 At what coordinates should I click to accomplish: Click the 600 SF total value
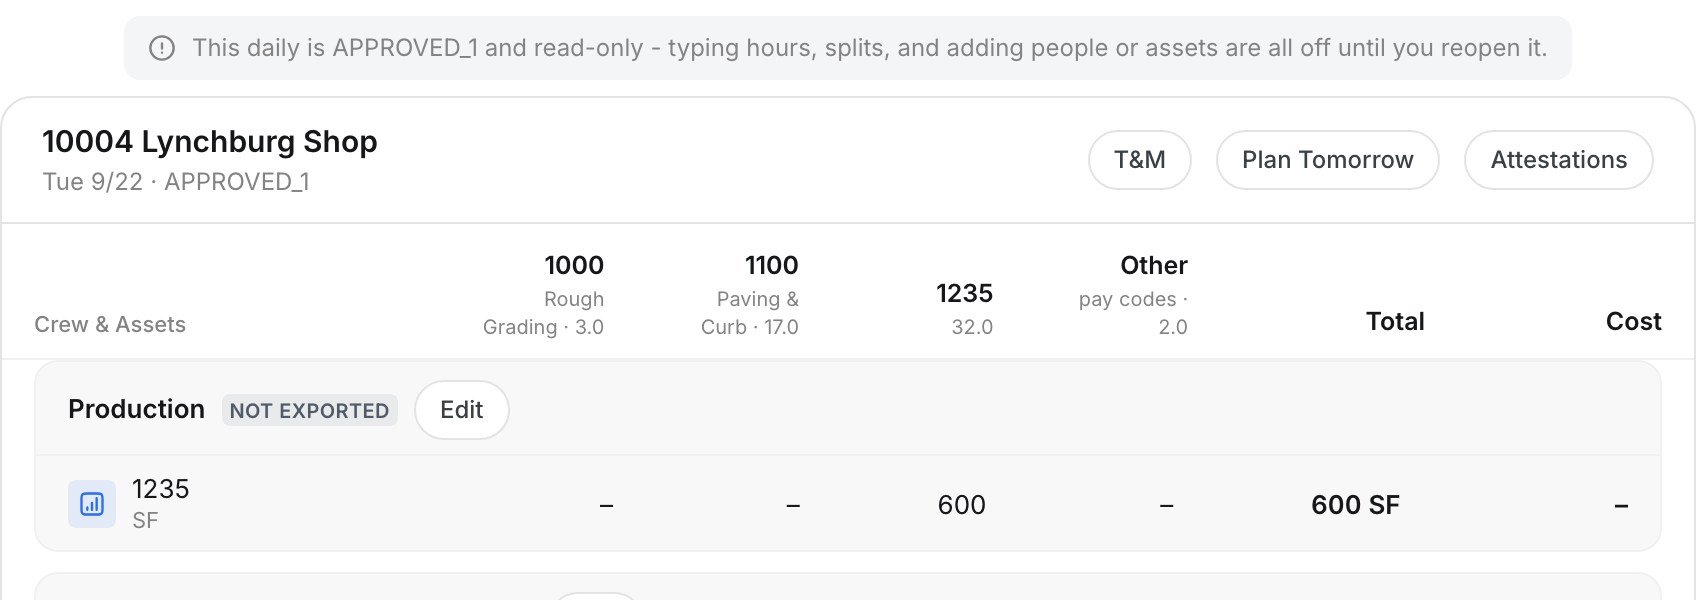click(x=1355, y=505)
